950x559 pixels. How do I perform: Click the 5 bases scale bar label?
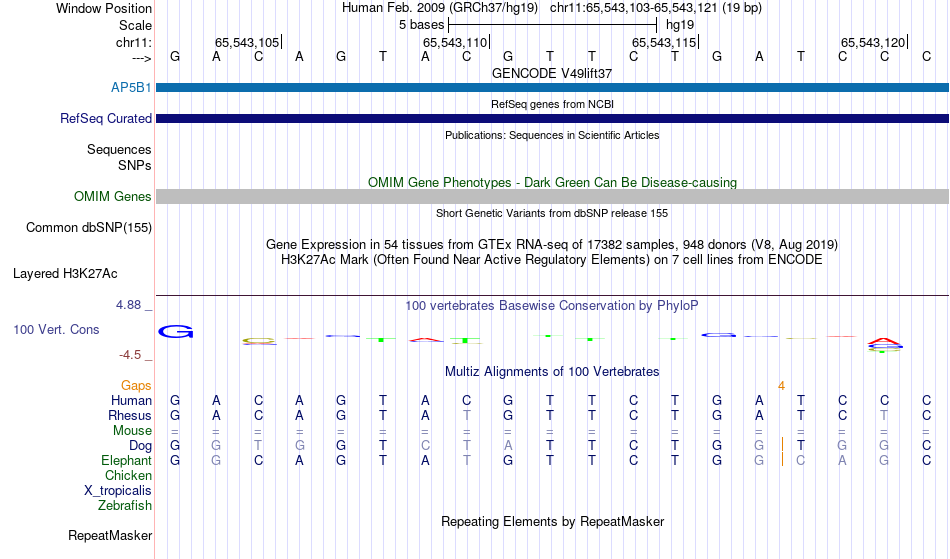click(x=421, y=25)
